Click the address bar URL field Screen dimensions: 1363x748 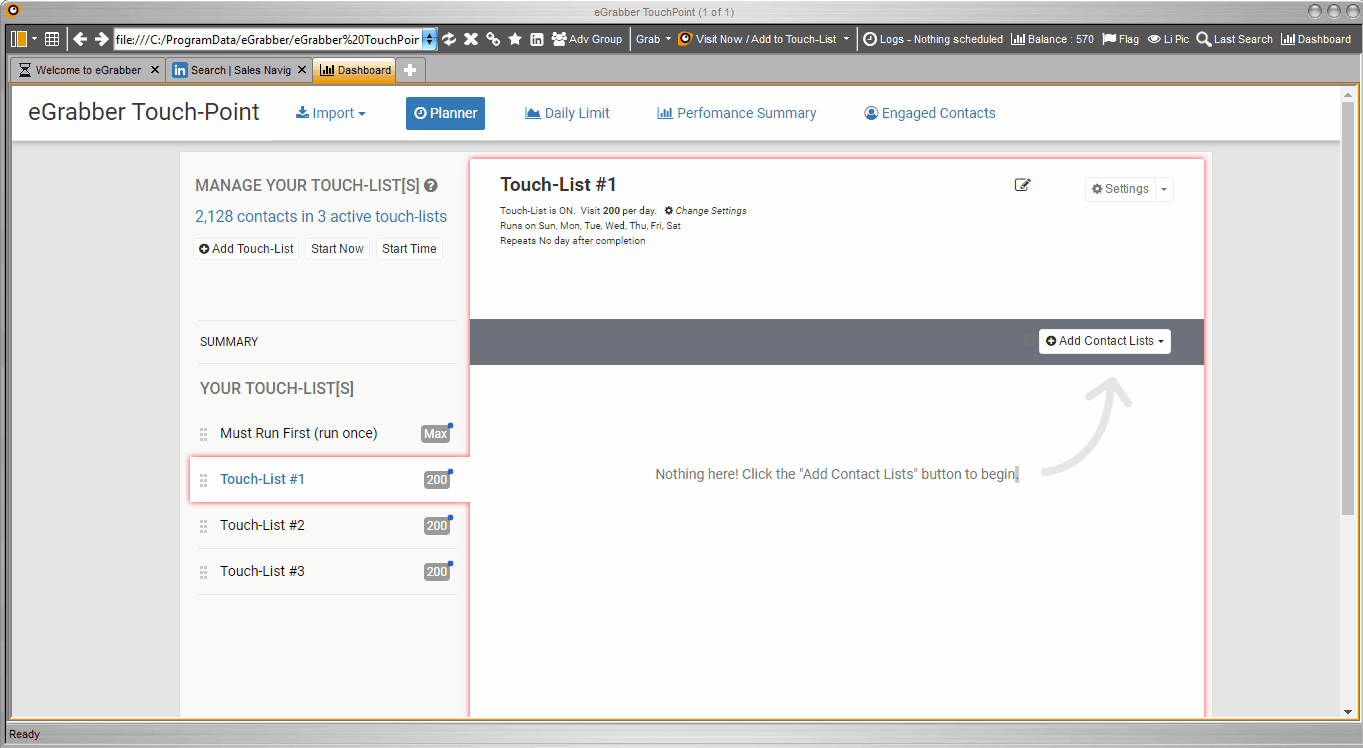(x=268, y=39)
